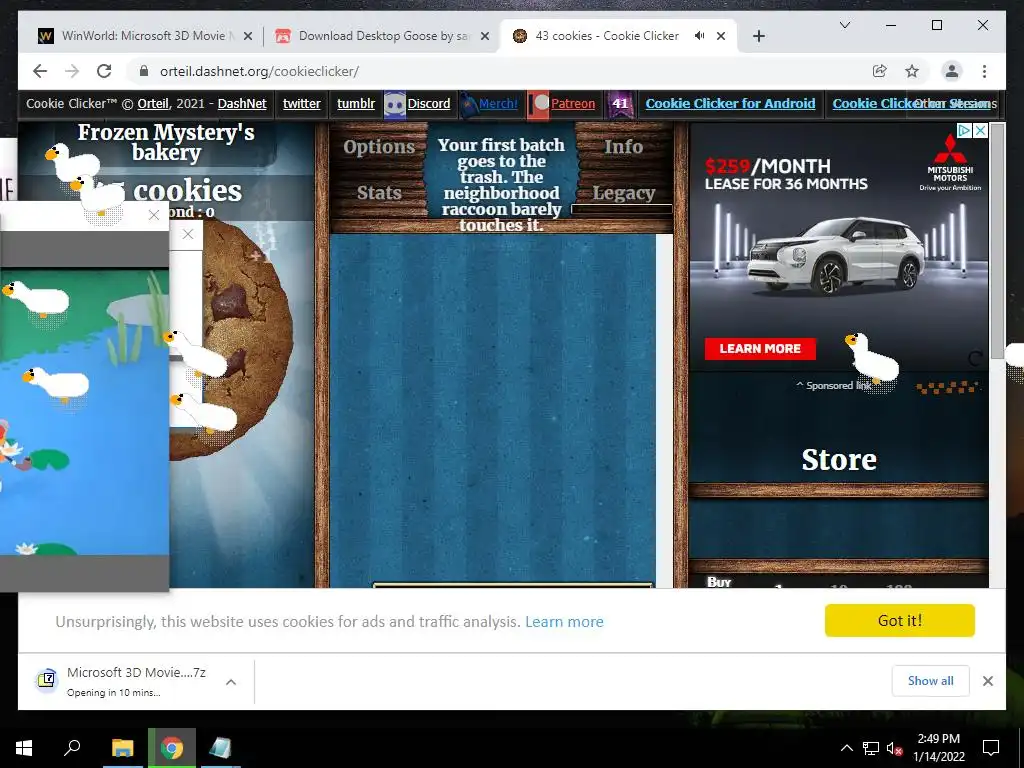Open the Merch! link
Screen dimensions: 1024x768
coord(498,104)
